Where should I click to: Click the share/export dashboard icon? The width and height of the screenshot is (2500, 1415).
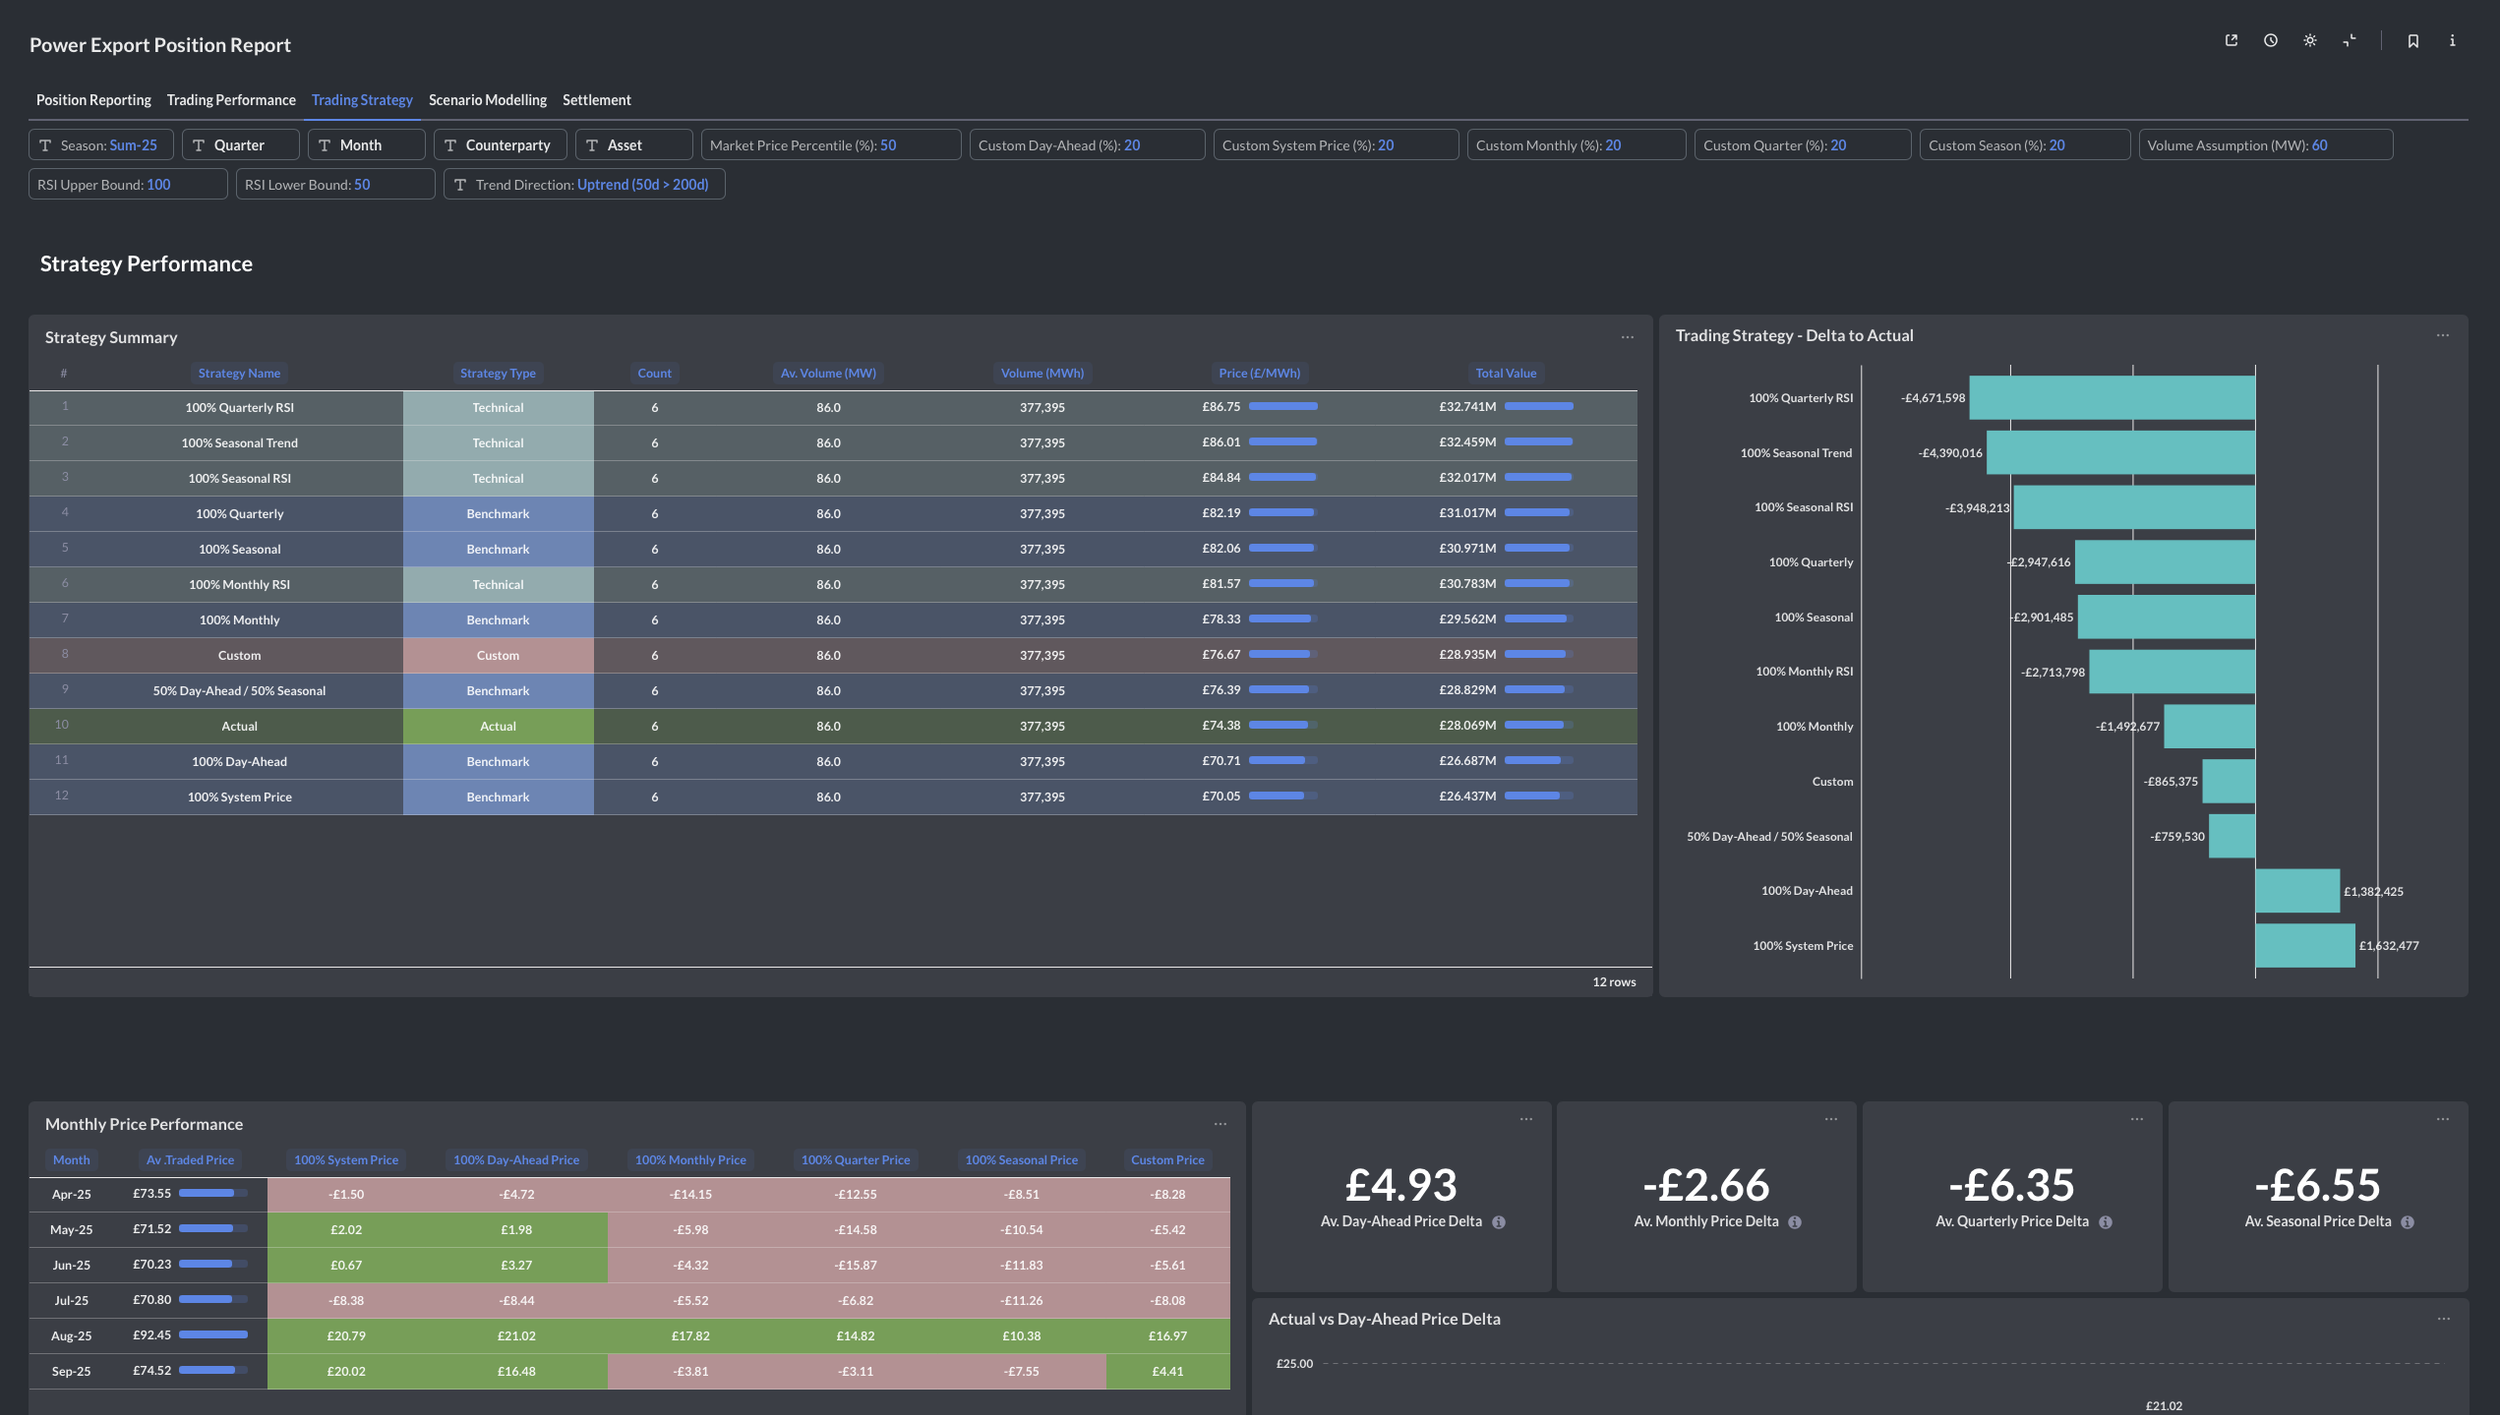[2231, 41]
